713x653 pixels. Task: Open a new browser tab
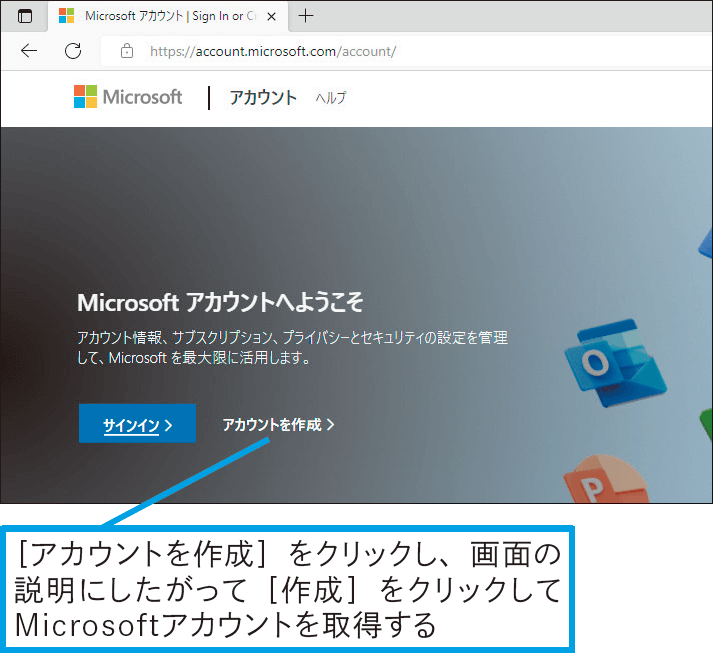tap(306, 16)
